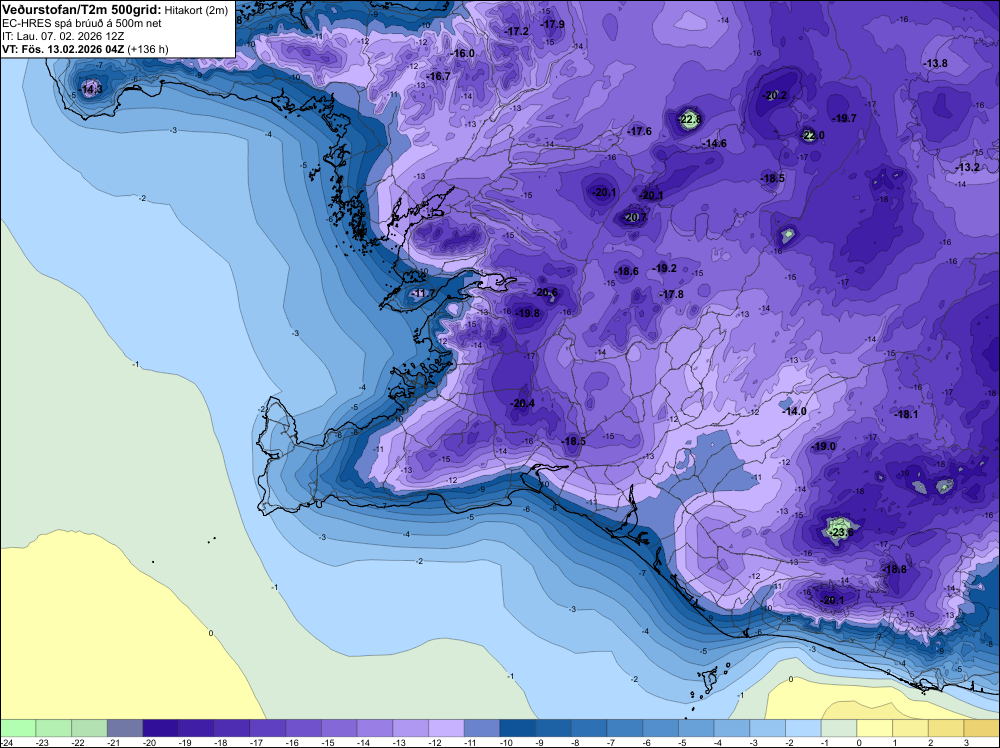Select the pale yellow legend swatch labeled 0

click(875, 728)
